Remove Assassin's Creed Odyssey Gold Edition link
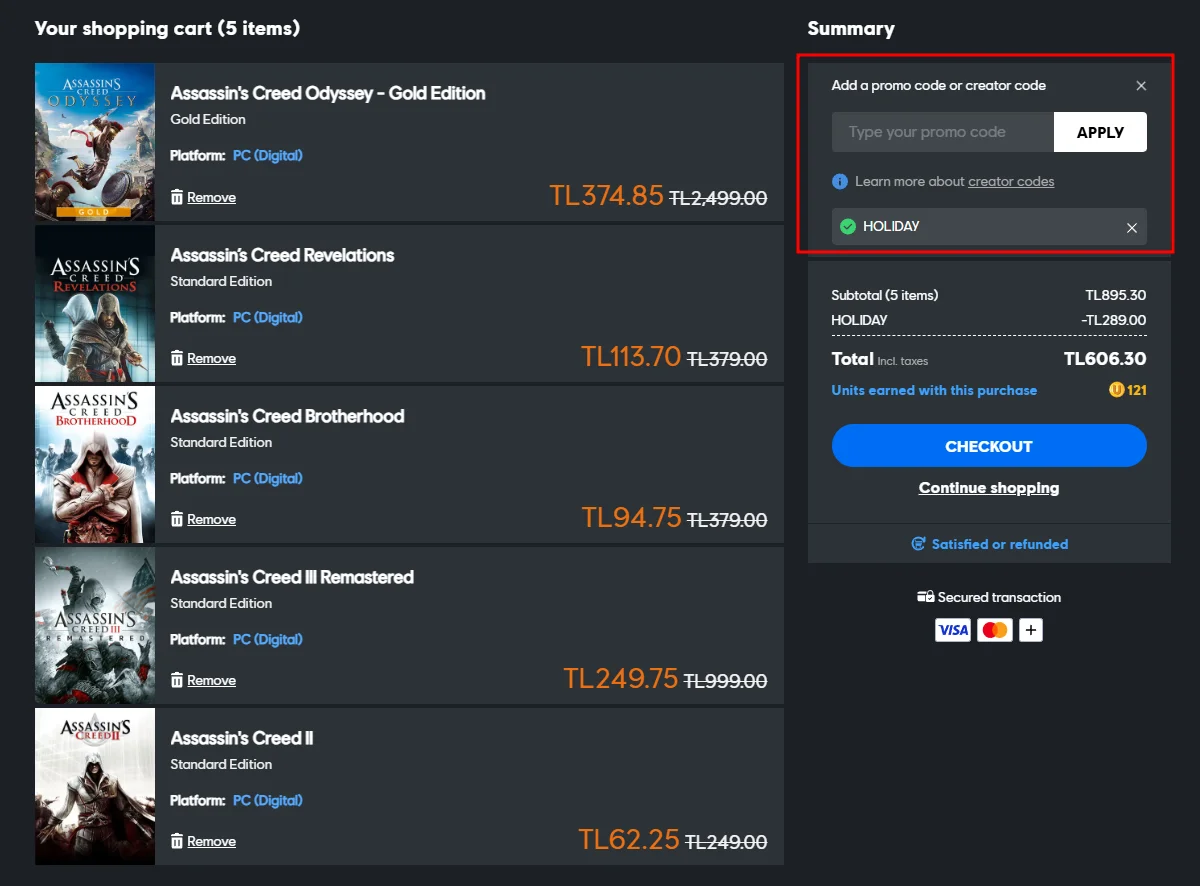The height and width of the screenshot is (886, 1200). (211, 197)
